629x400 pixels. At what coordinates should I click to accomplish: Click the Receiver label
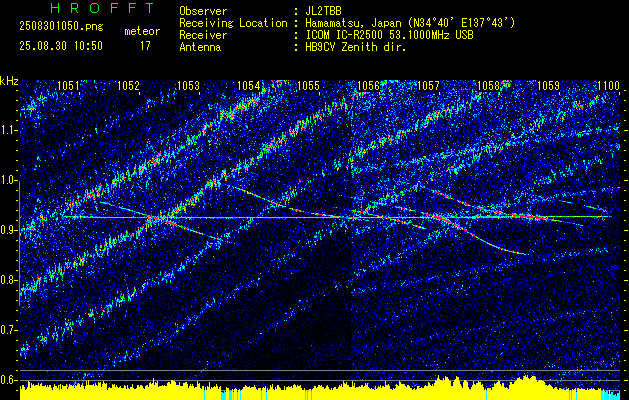pyautogui.click(x=203, y=35)
